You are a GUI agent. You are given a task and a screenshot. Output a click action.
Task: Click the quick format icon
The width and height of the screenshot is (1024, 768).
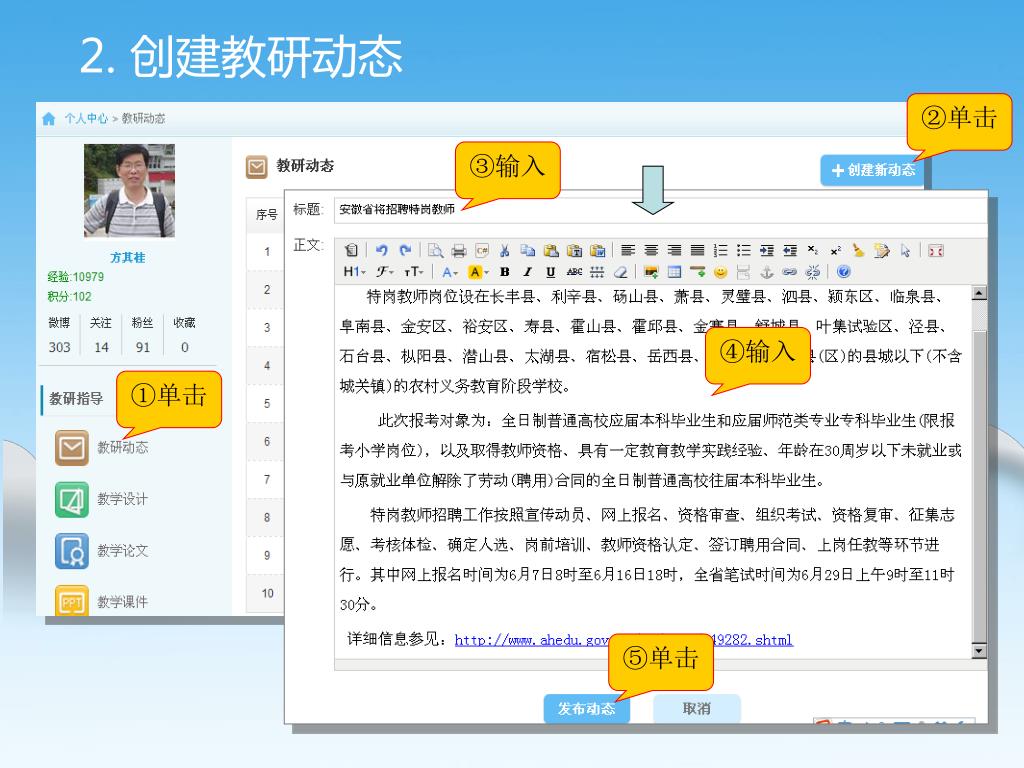882,250
